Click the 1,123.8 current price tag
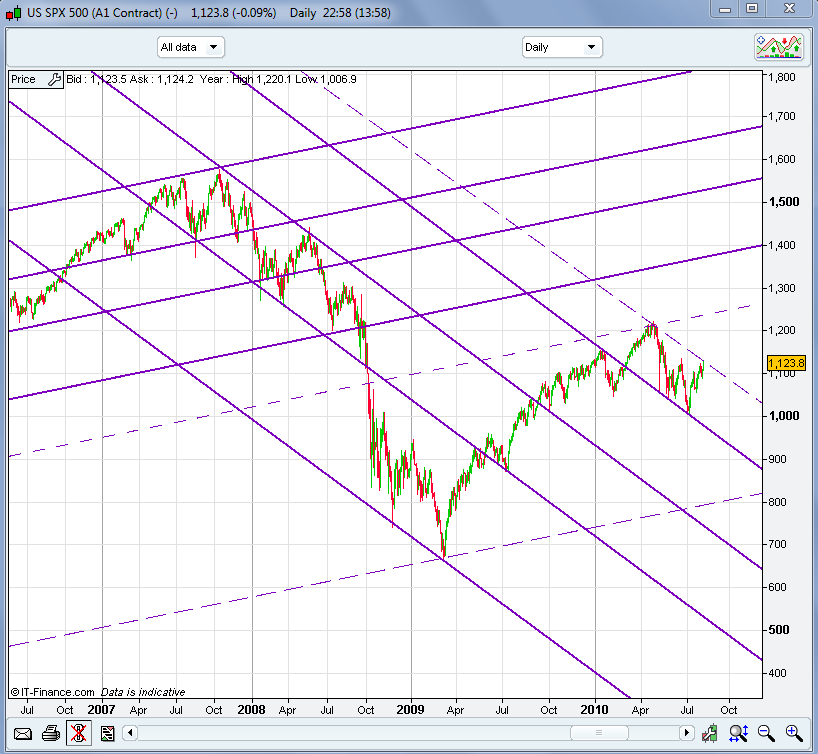 coord(786,363)
